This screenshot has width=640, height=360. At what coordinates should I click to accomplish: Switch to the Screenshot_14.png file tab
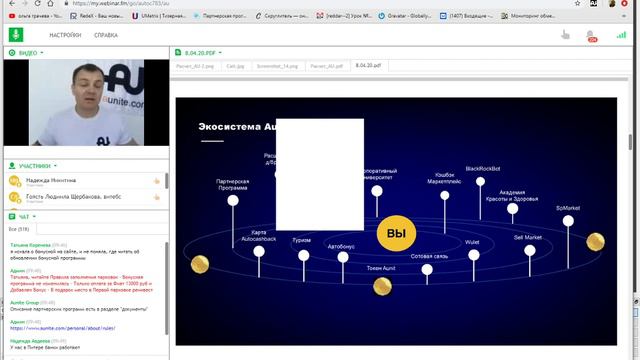point(277,66)
